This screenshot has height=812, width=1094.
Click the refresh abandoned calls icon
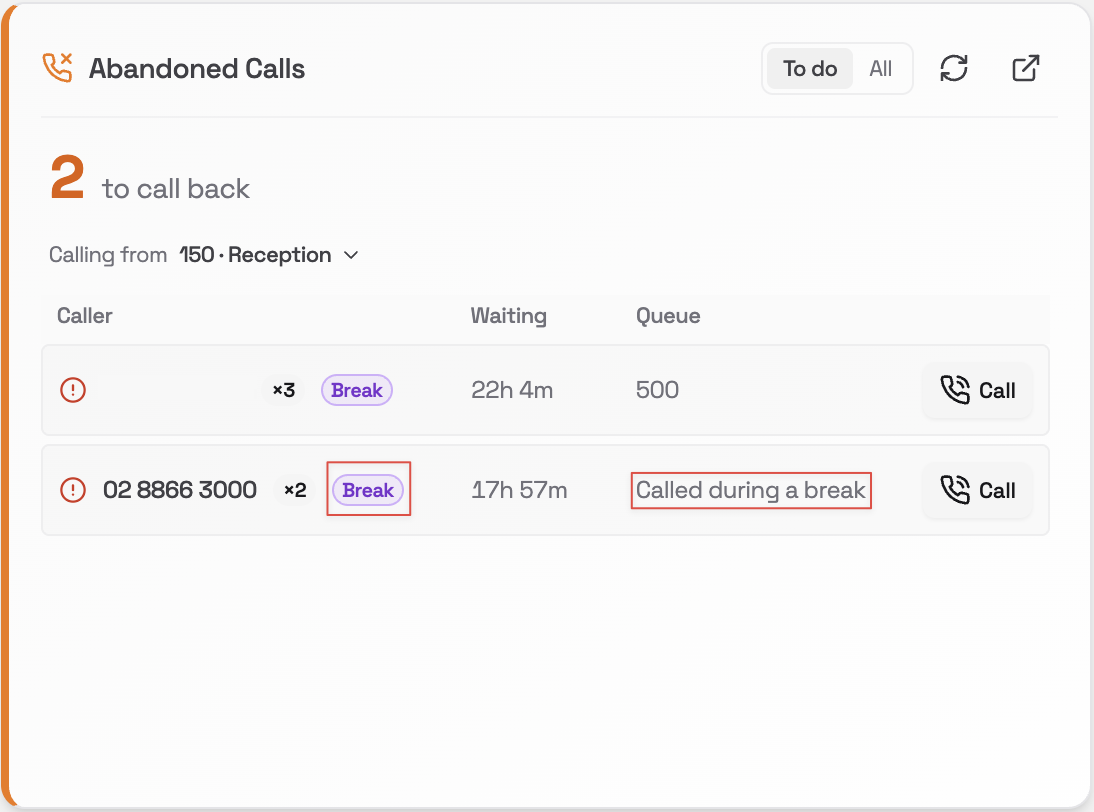point(954,68)
